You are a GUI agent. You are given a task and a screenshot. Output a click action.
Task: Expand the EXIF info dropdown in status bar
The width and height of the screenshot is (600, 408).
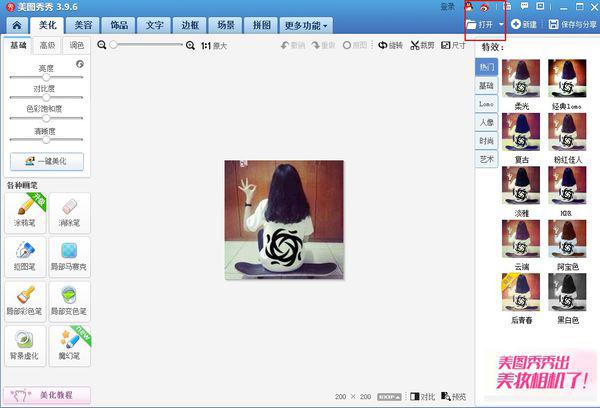[389, 397]
